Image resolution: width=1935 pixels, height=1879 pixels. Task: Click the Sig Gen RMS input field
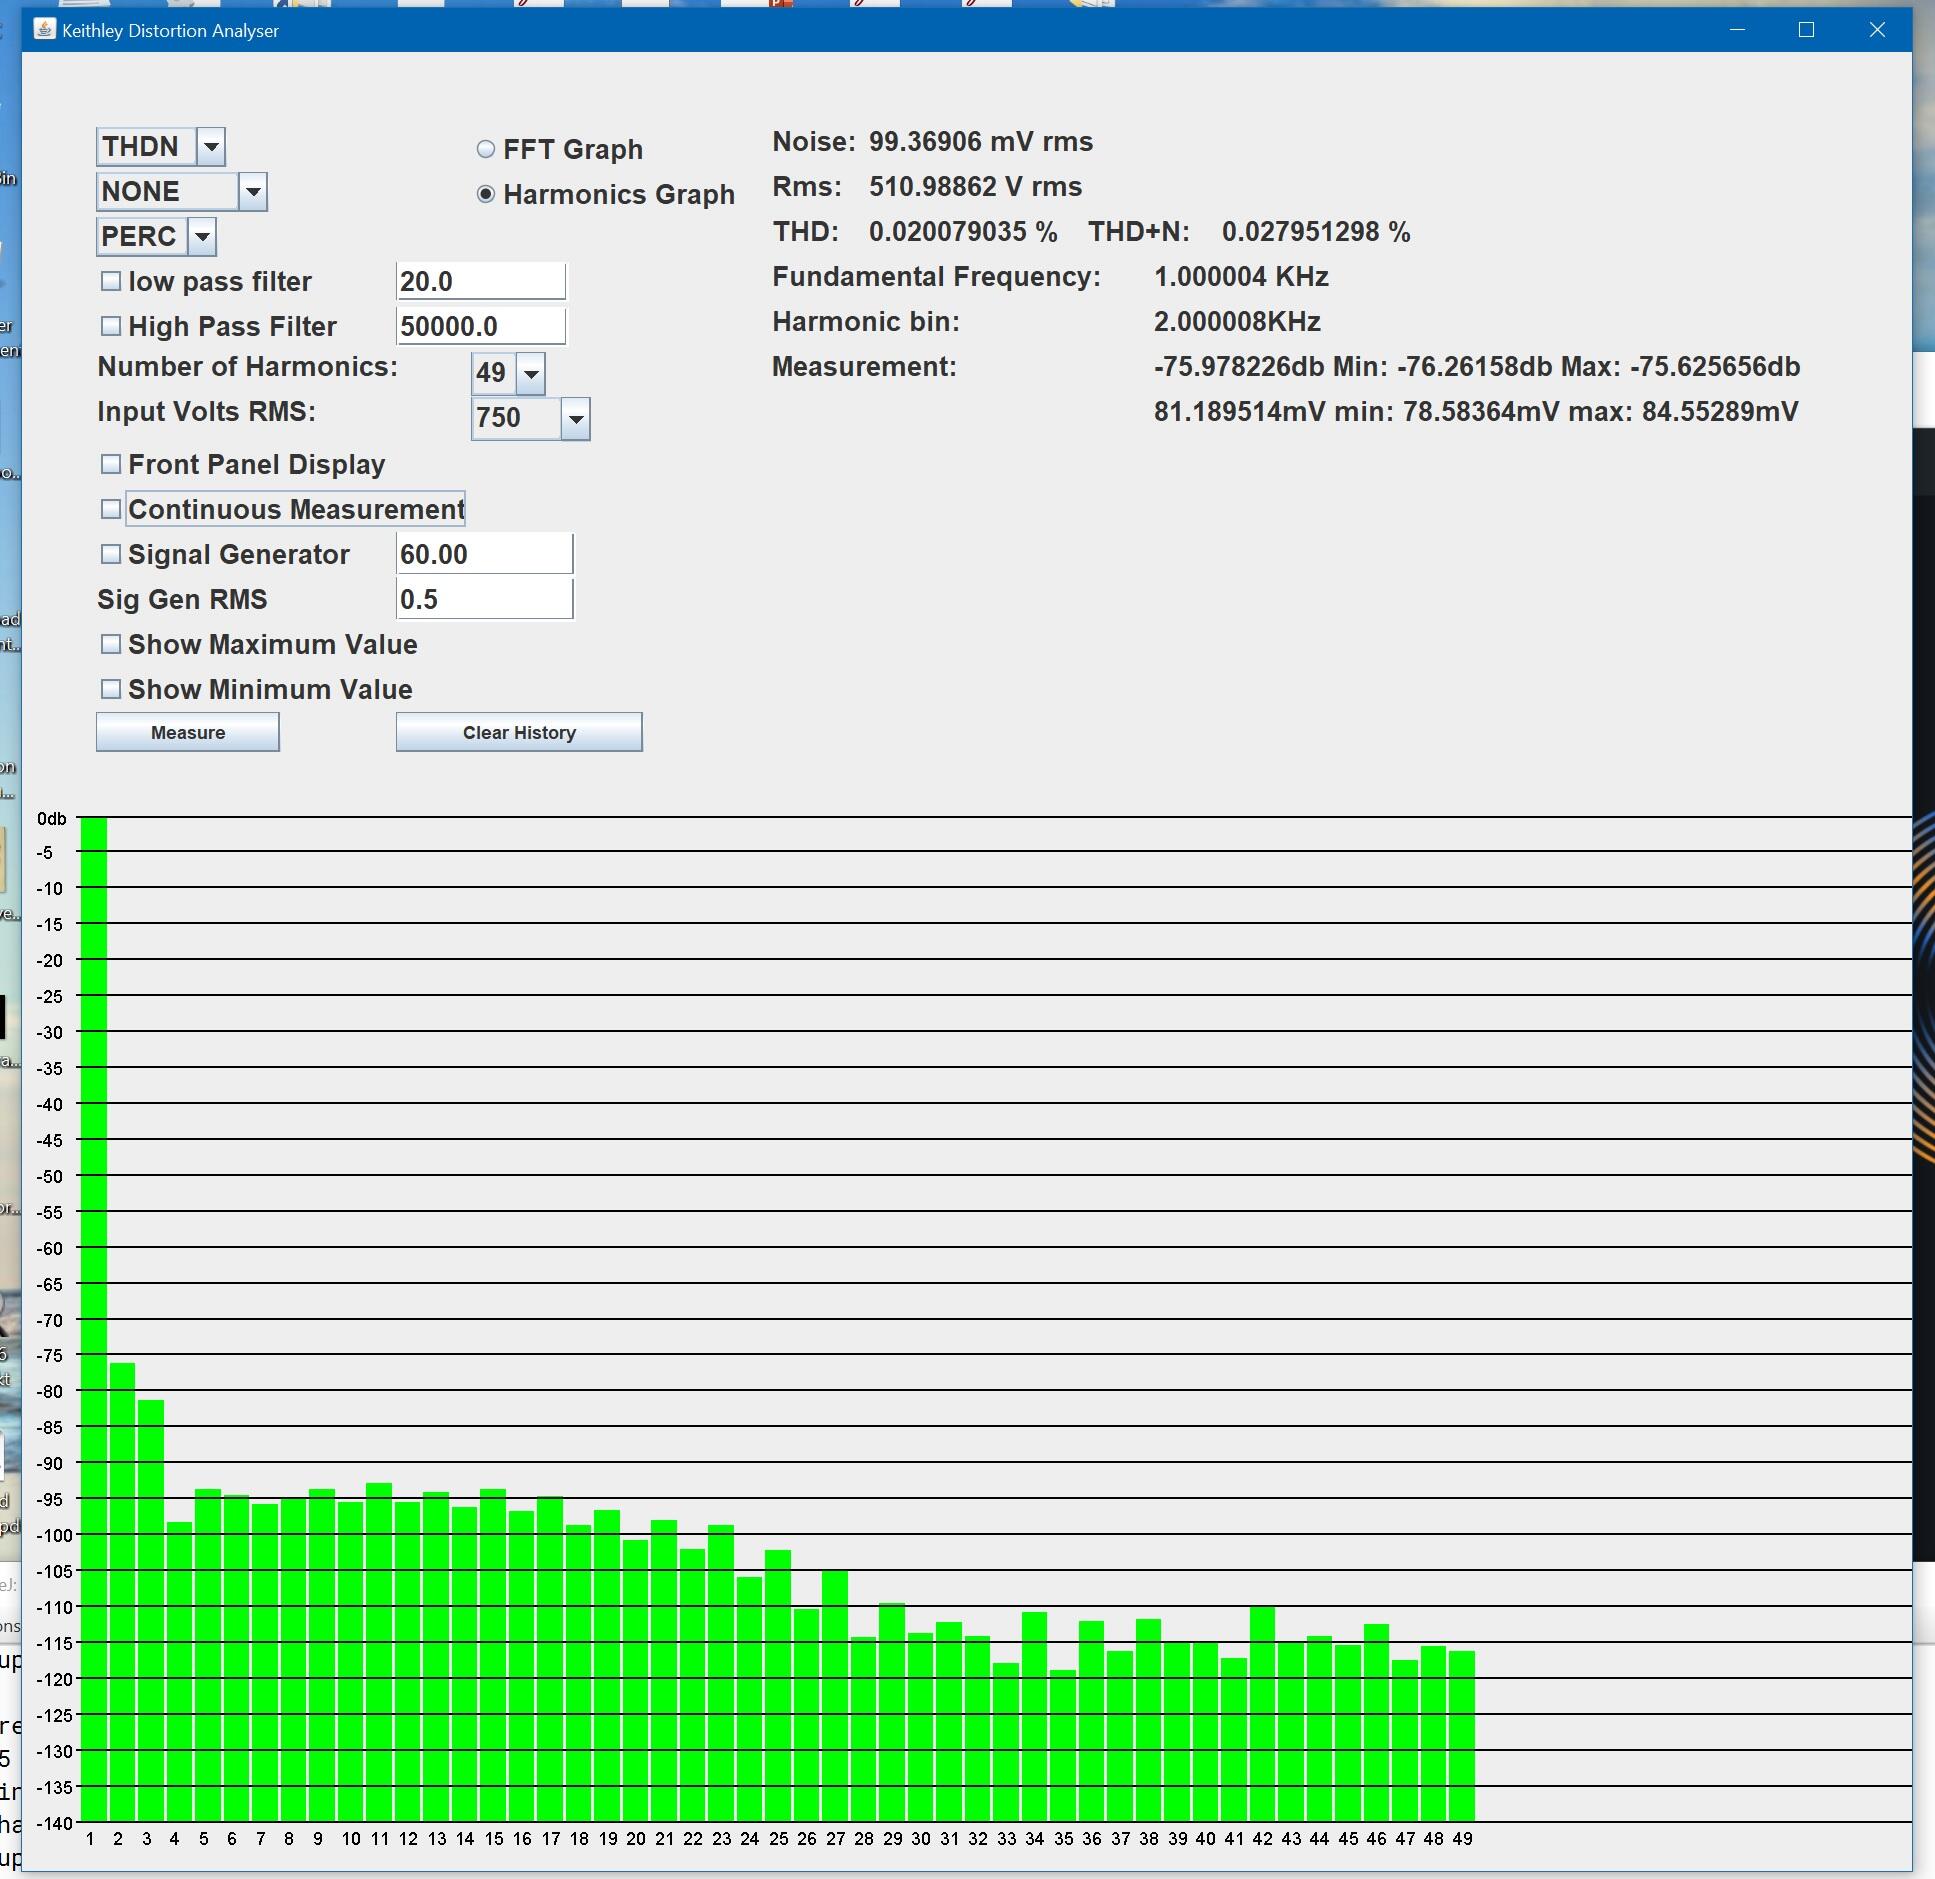click(x=484, y=599)
